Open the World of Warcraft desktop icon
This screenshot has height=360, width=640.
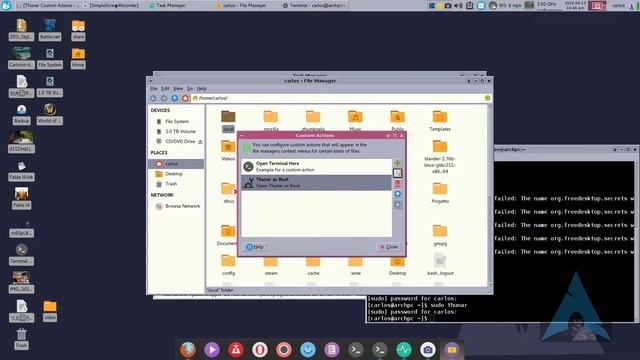click(50, 114)
